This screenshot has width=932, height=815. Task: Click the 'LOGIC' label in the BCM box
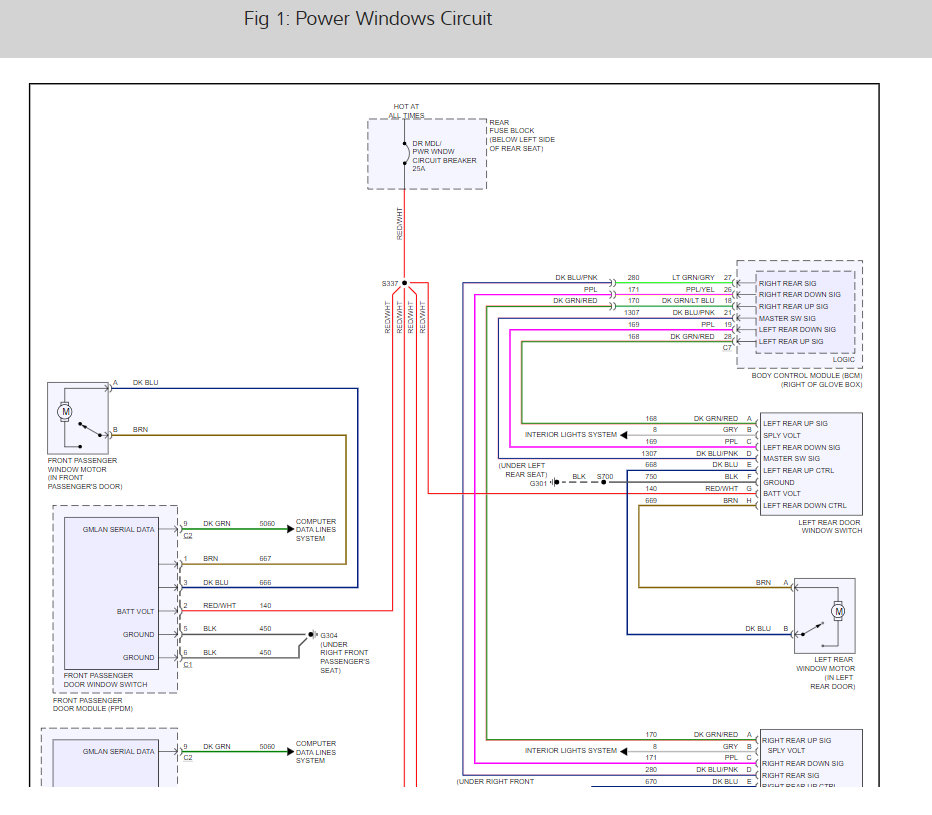(843, 359)
